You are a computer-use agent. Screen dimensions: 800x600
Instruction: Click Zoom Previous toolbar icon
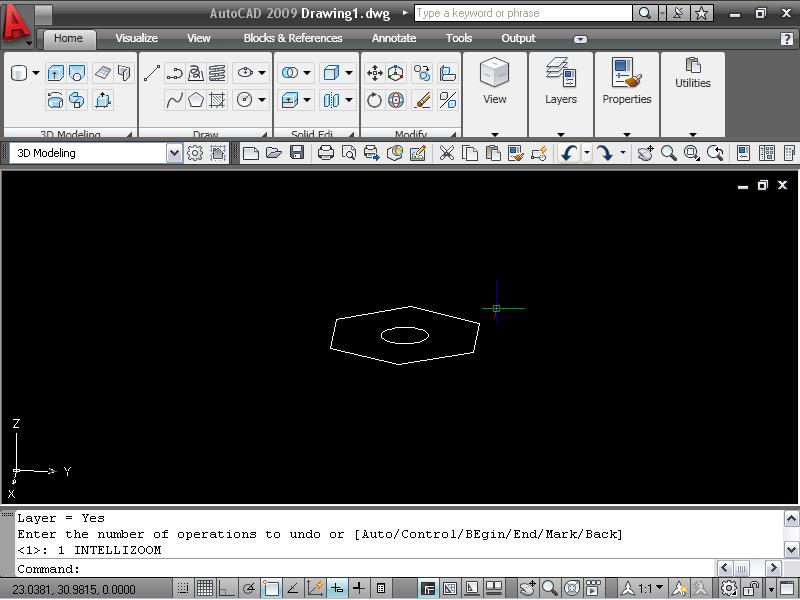click(715, 153)
